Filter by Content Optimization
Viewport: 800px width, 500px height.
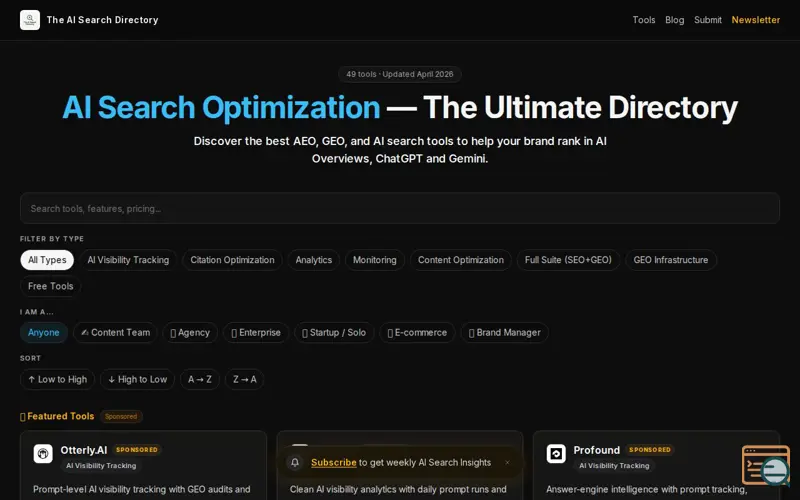(461, 260)
